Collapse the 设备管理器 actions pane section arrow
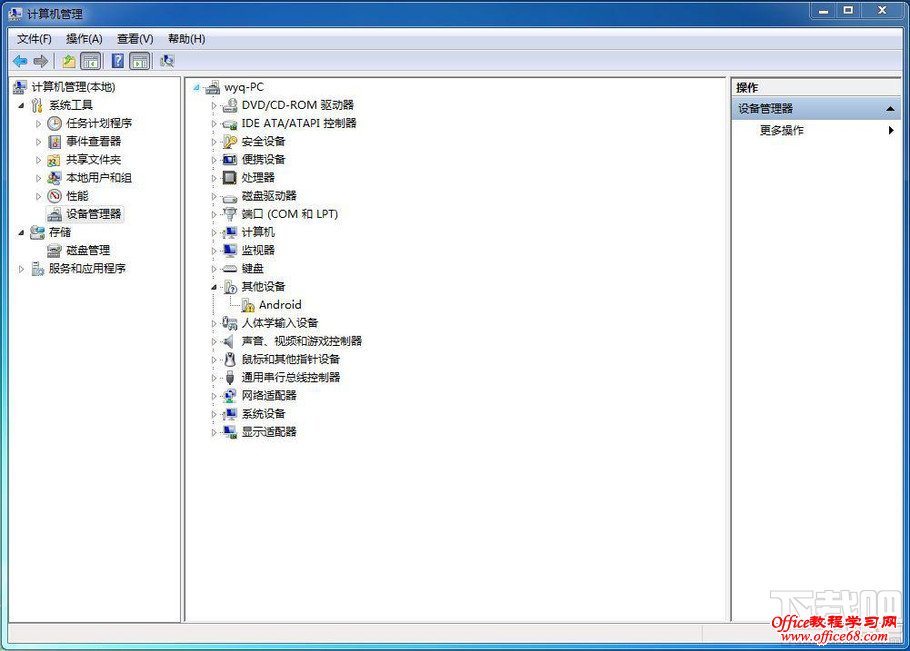 click(x=888, y=108)
